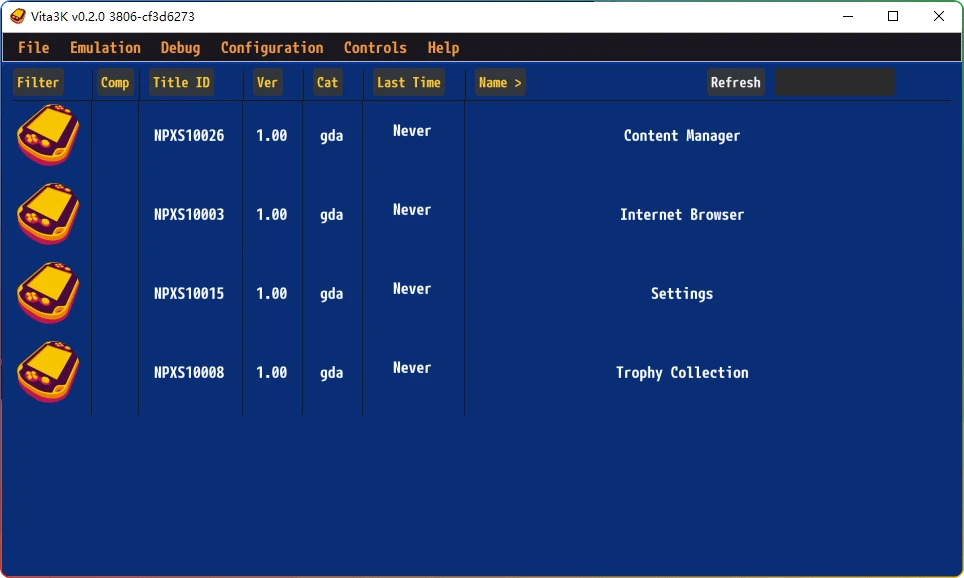The height and width of the screenshot is (578, 964).
Task: Click title ID NPXS10003
Action: [x=189, y=214]
